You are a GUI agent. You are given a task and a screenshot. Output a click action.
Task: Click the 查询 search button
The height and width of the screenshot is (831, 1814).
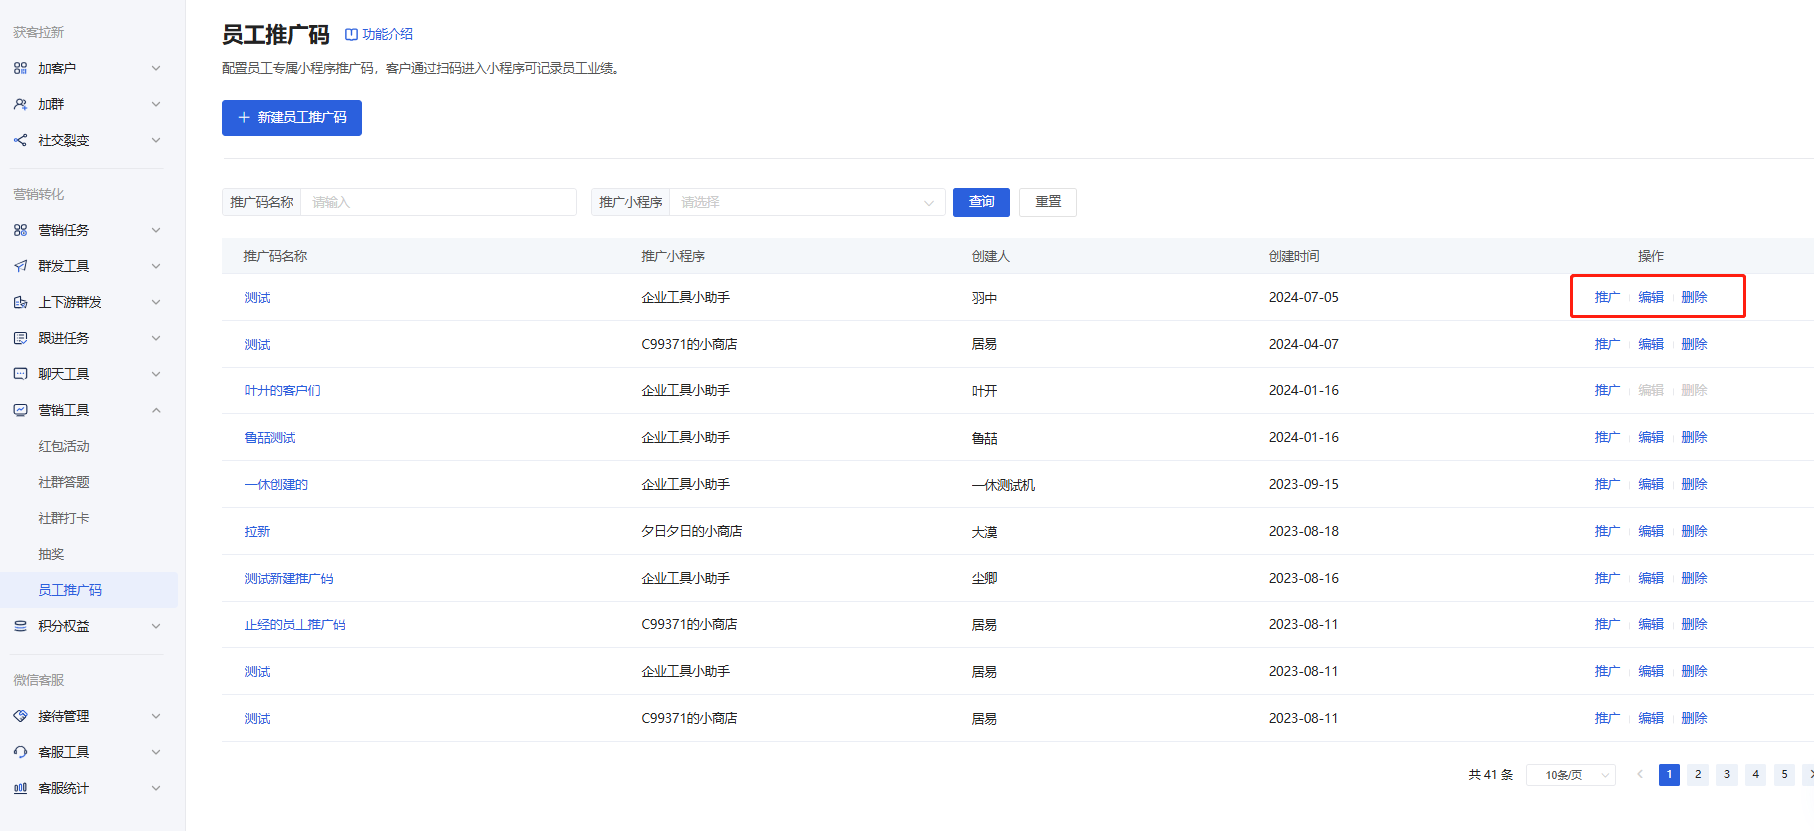coord(981,202)
